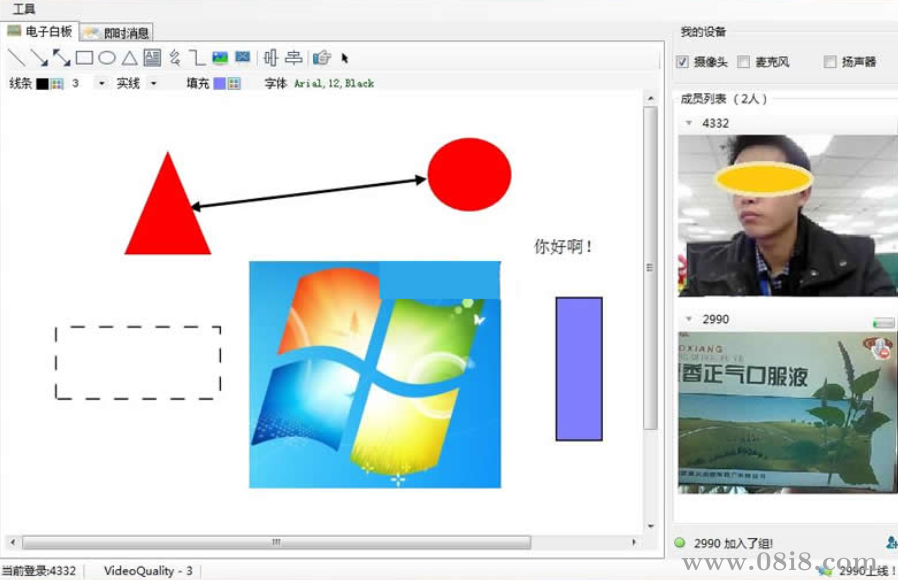Select the Windows 7 logo image
898x580 pixels.
click(x=375, y=374)
